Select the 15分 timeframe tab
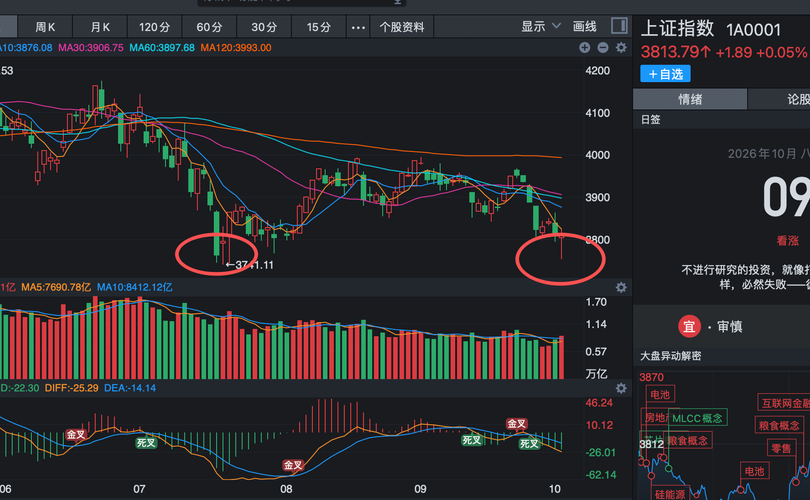 coord(319,27)
